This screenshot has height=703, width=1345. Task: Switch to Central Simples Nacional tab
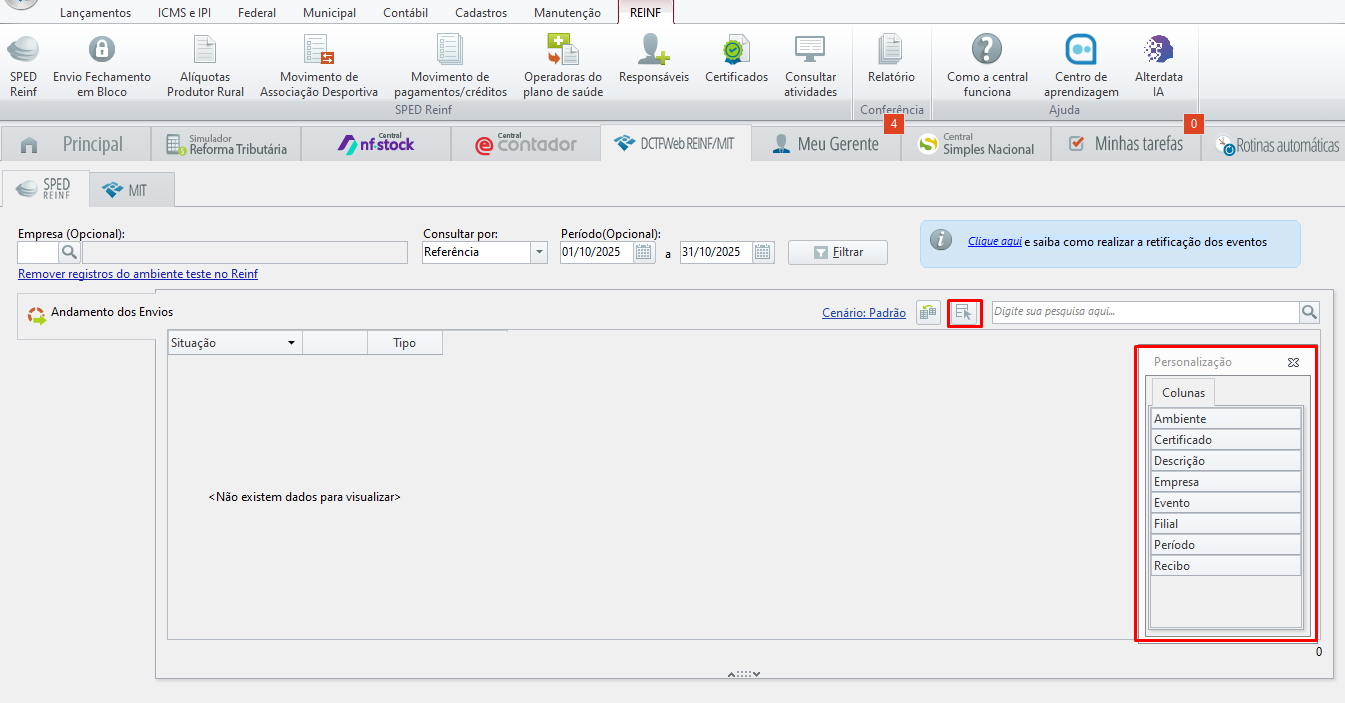[x=975, y=144]
